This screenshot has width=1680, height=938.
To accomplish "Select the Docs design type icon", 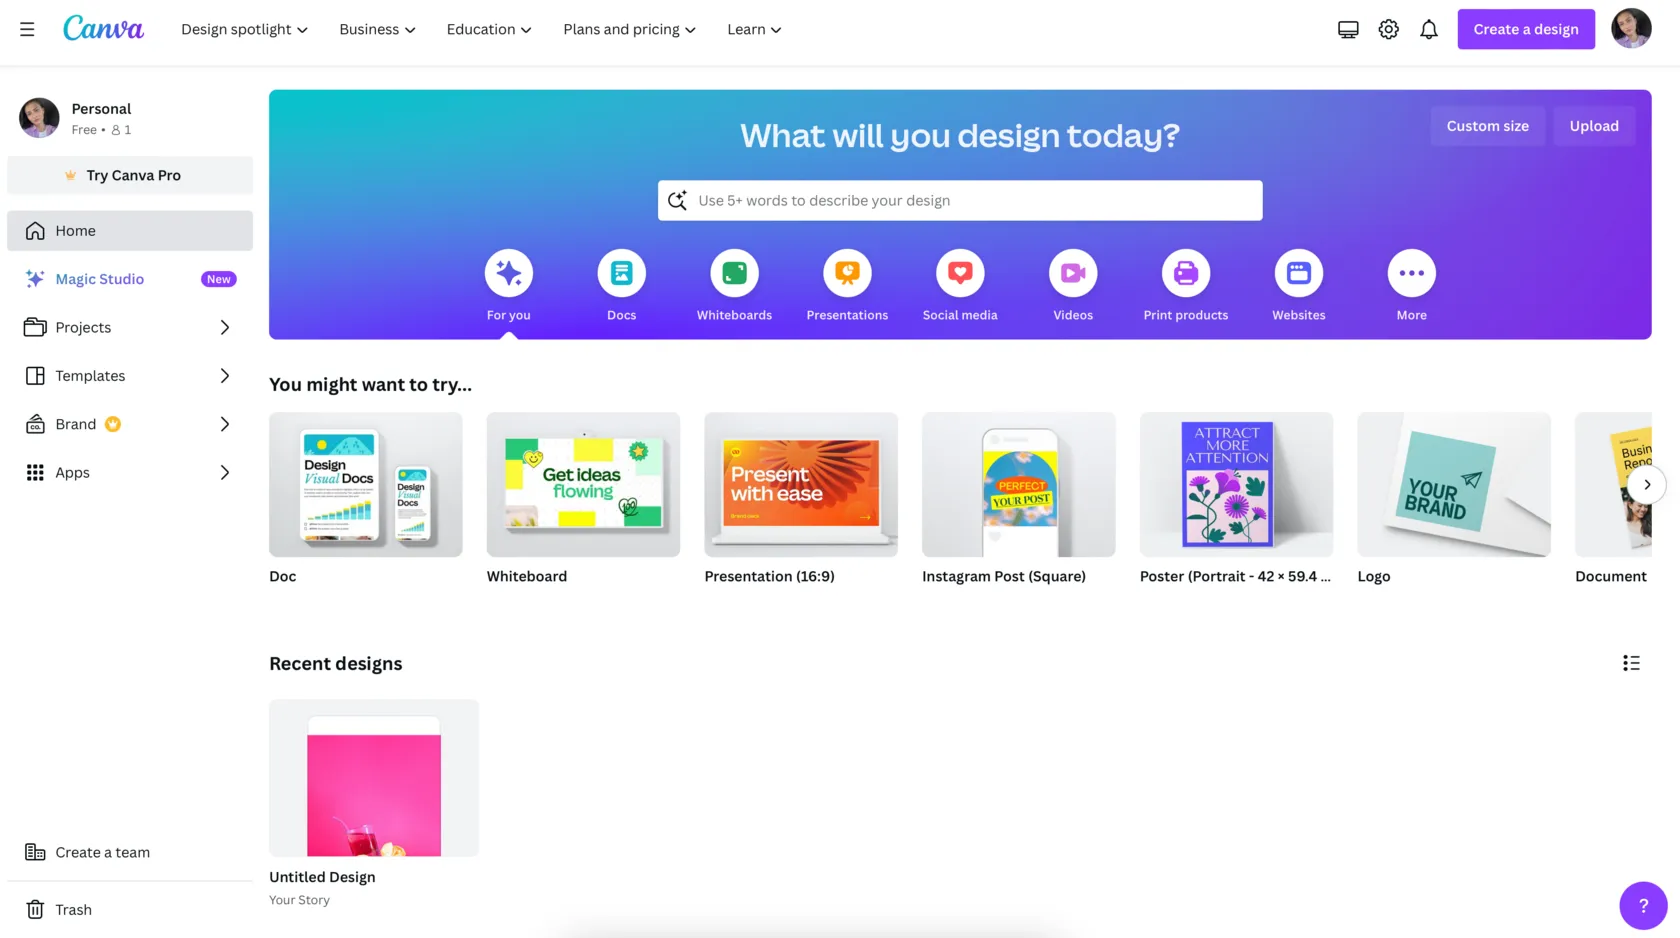I will [x=620, y=272].
